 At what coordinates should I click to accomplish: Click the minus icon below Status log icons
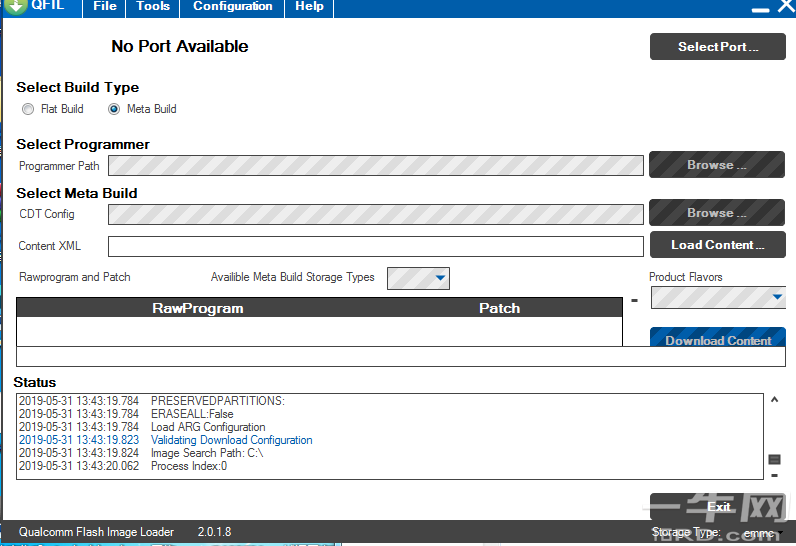(x=773, y=476)
